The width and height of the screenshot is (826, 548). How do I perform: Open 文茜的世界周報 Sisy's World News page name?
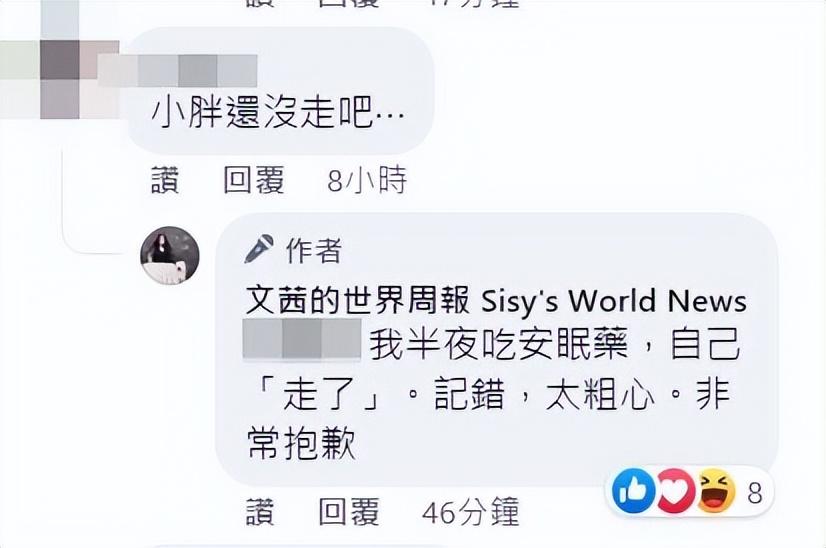496,301
